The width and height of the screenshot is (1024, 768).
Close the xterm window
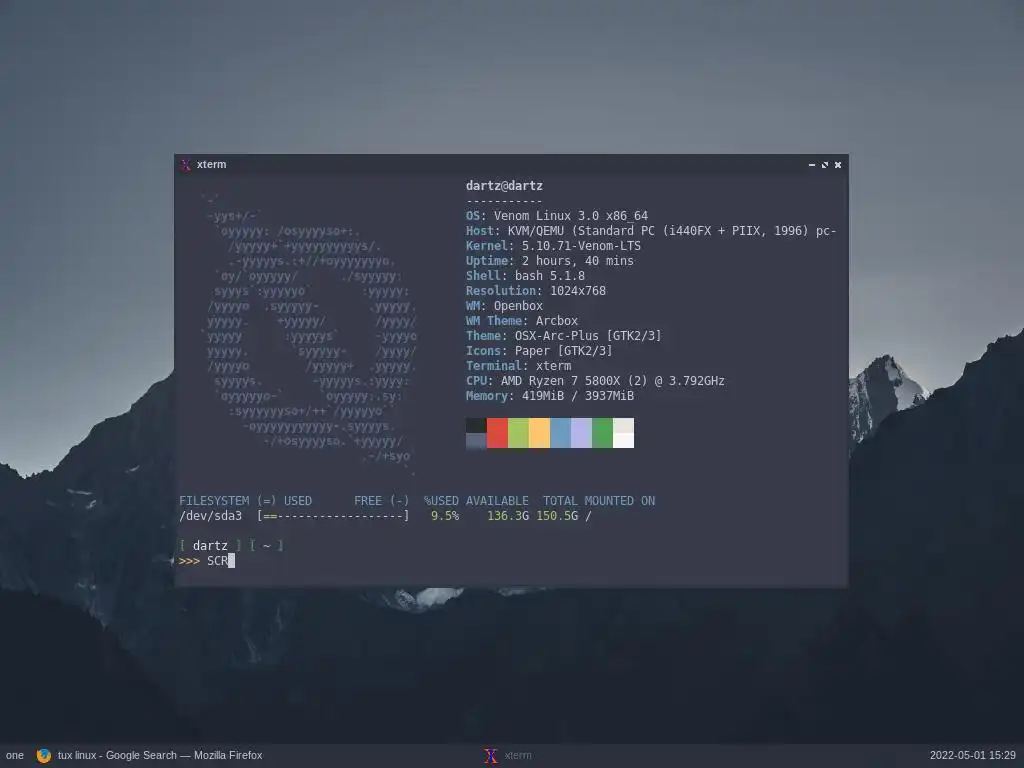coord(838,165)
